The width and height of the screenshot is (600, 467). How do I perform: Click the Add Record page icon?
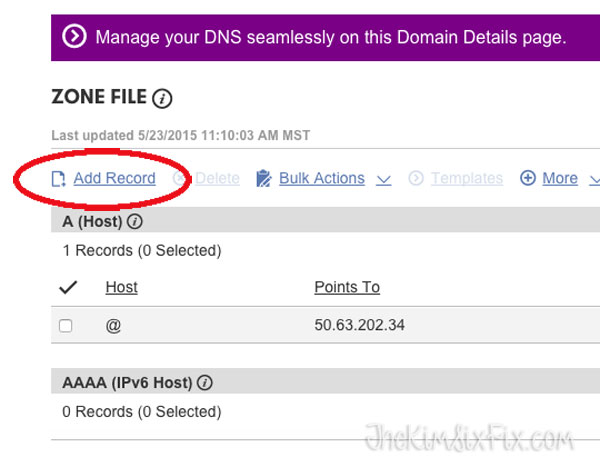[x=58, y=179]
